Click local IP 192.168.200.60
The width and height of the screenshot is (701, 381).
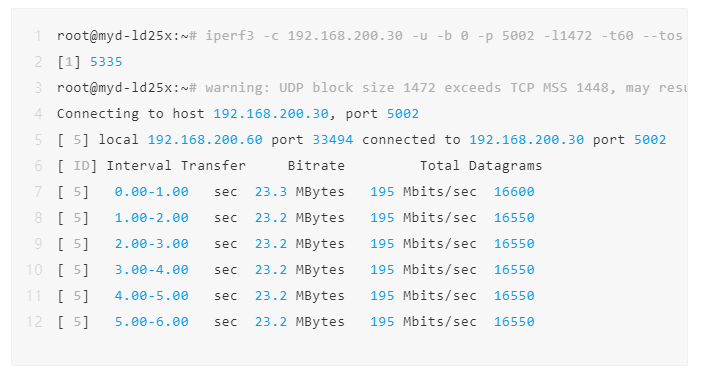205,140
